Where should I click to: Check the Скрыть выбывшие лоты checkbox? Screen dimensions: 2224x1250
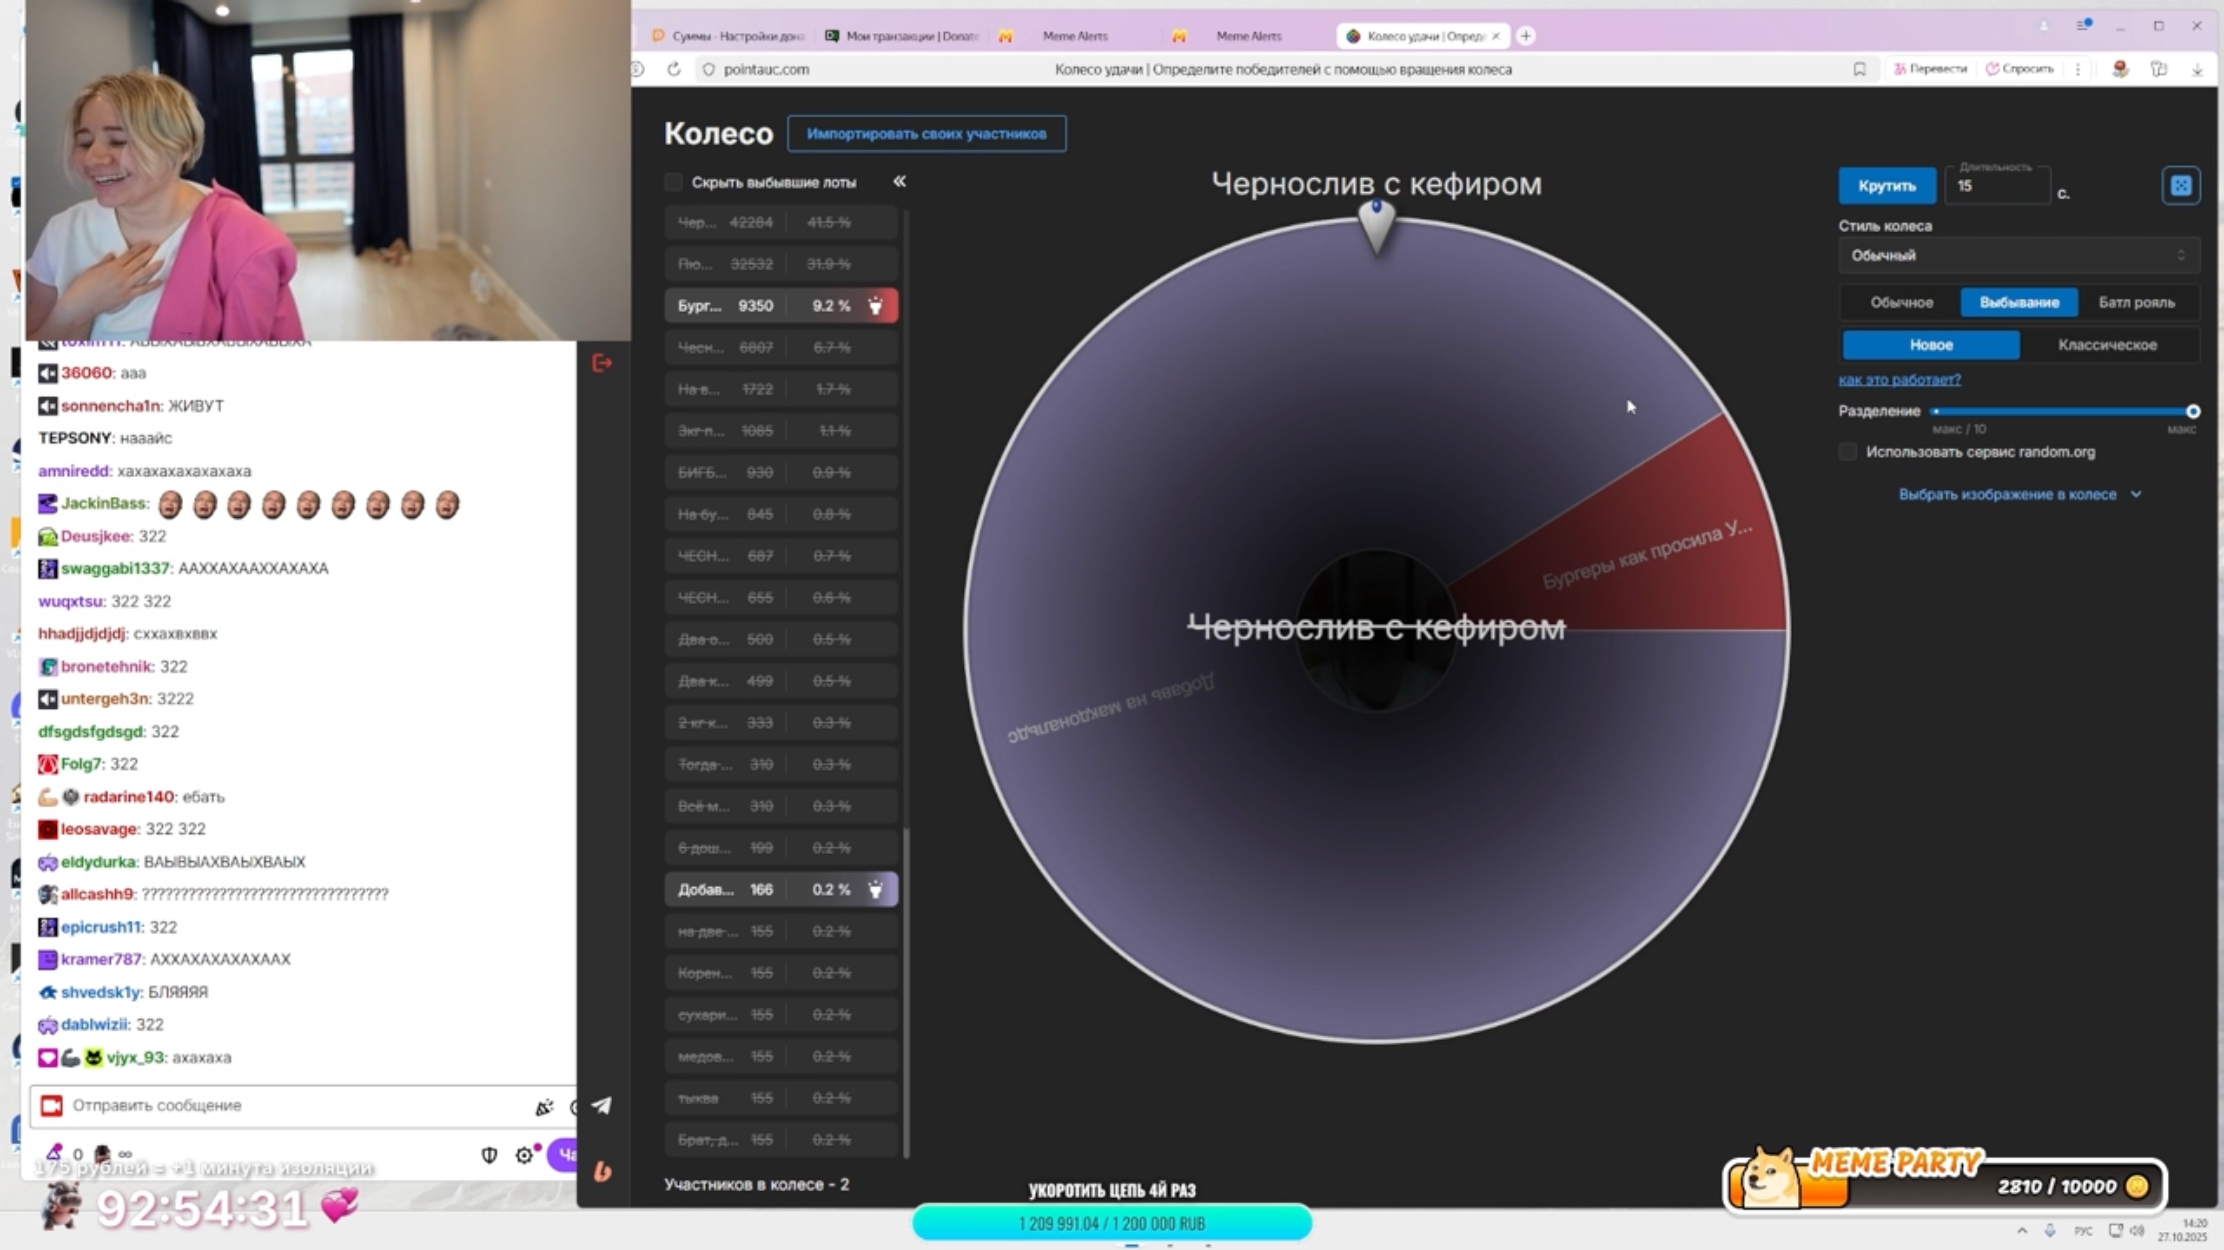[674, 182]
